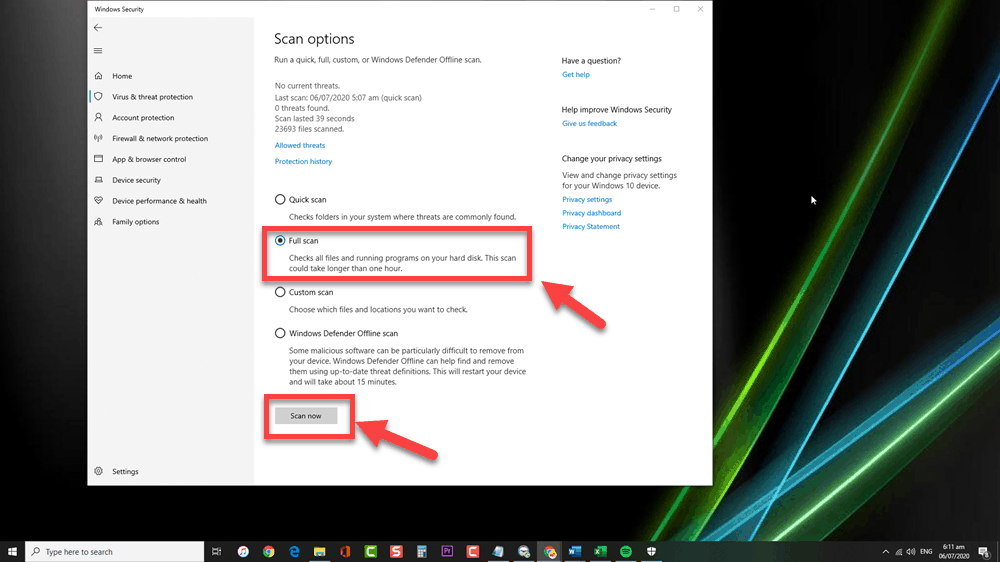Screen dimensions: 1000x562
Task: Click the taskbar search box
Action: (x=115, y=551)
